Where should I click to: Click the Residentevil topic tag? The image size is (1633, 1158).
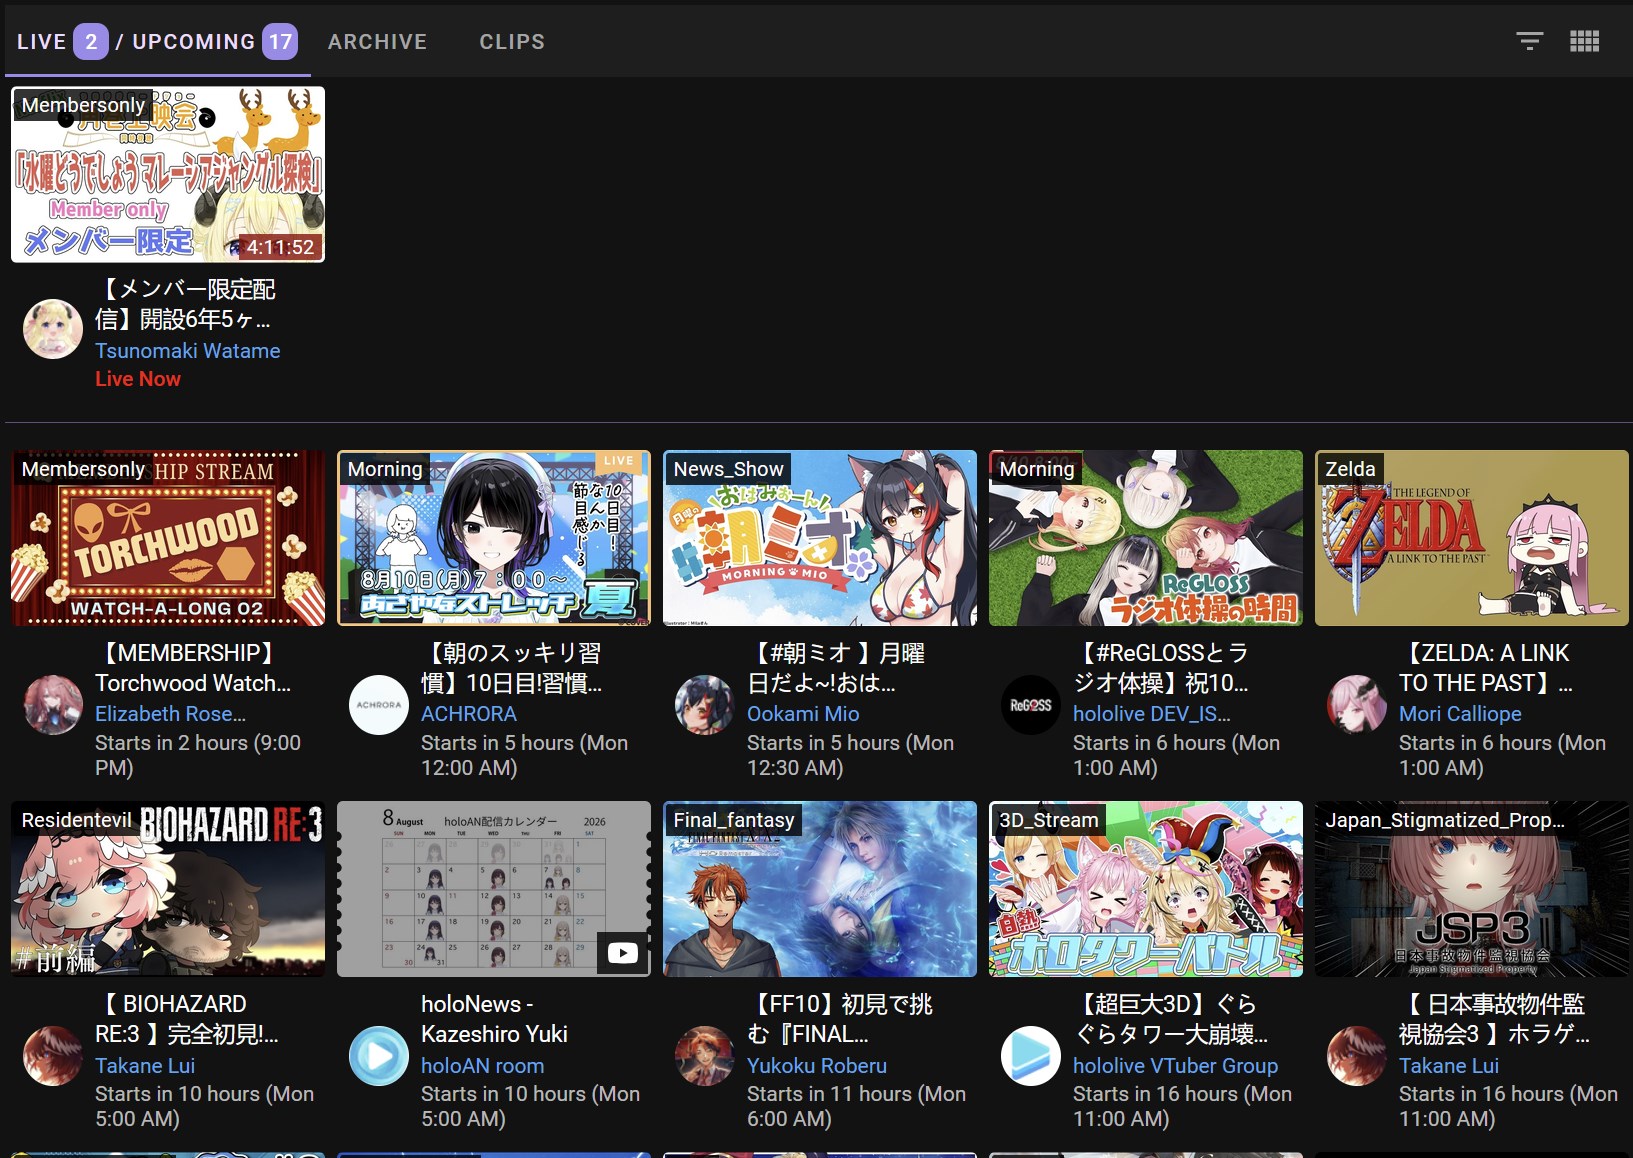(76, 820)
